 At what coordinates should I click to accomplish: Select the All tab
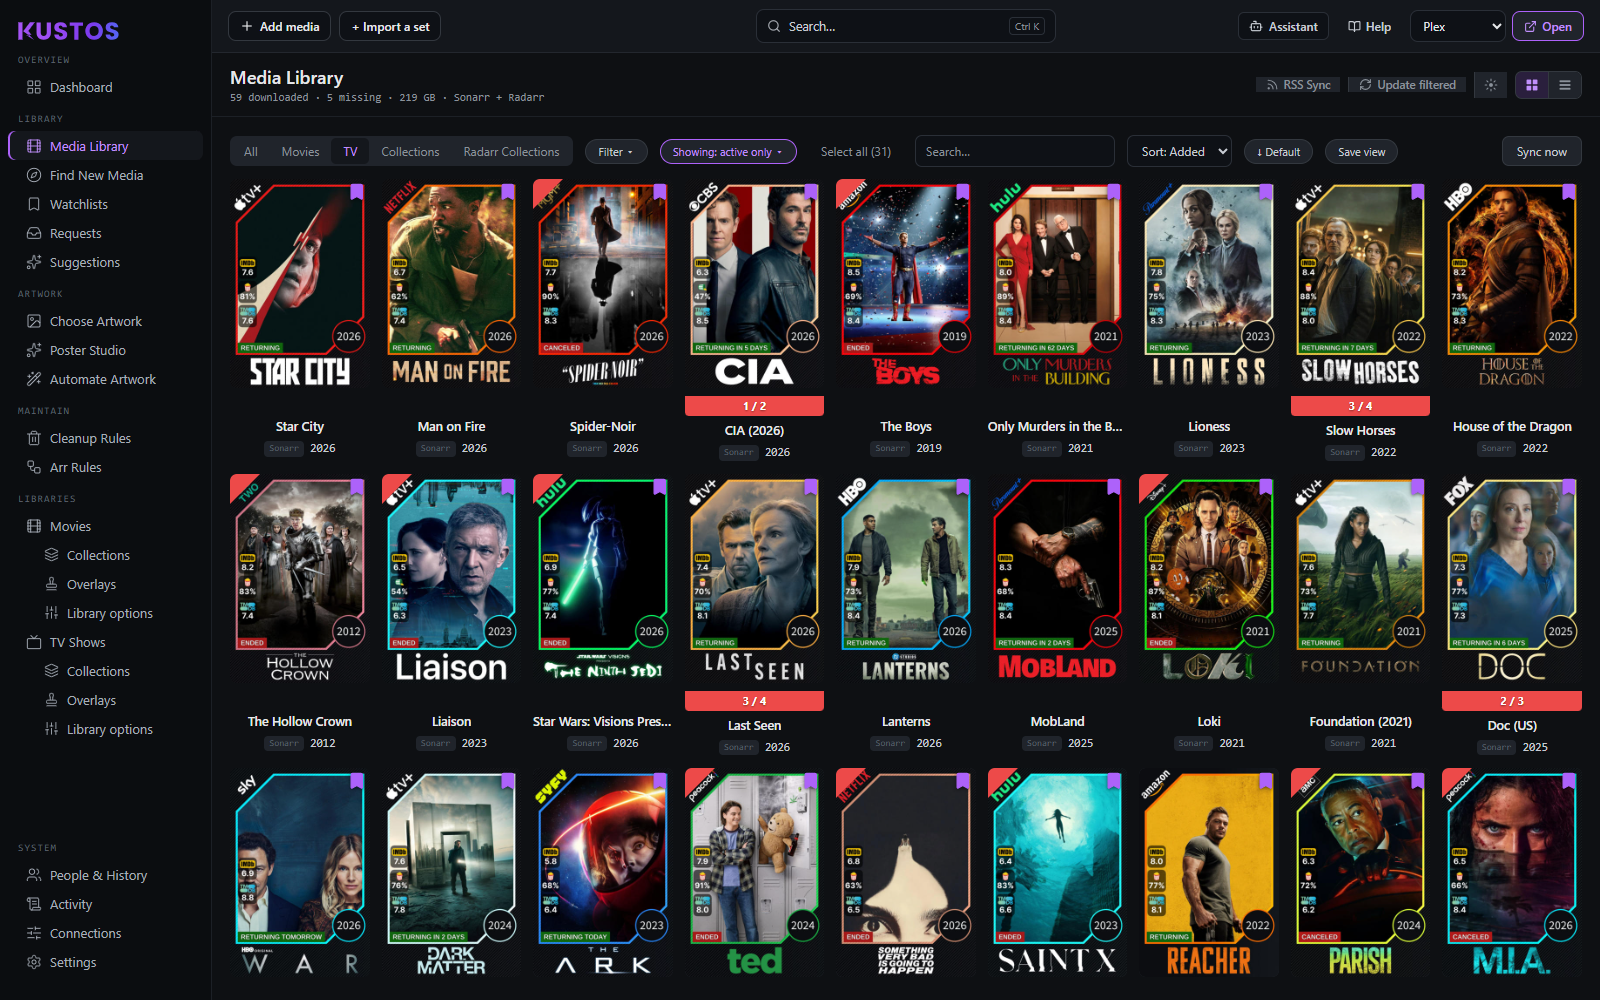[251, 152]
